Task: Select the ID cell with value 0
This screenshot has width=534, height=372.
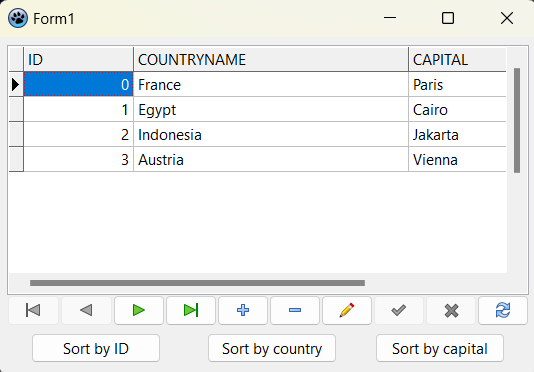Action: (78, 84)
